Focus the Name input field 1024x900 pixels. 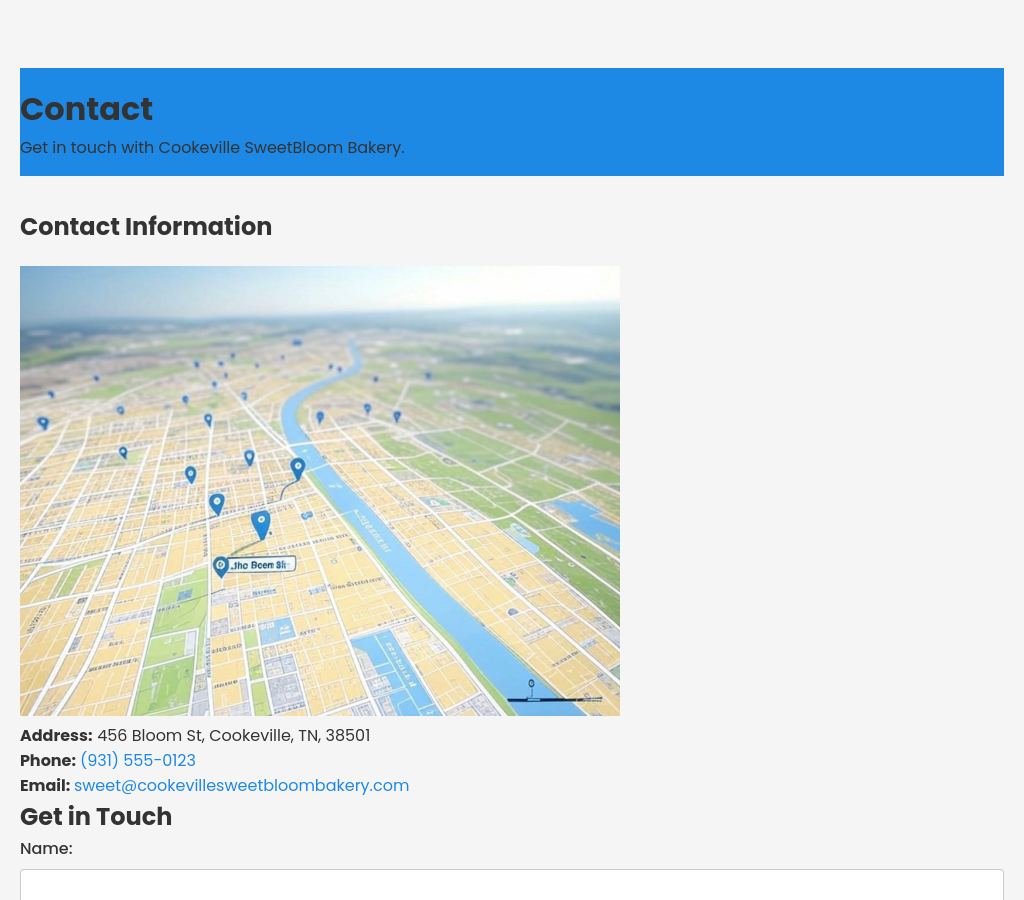tap(512, 885)
